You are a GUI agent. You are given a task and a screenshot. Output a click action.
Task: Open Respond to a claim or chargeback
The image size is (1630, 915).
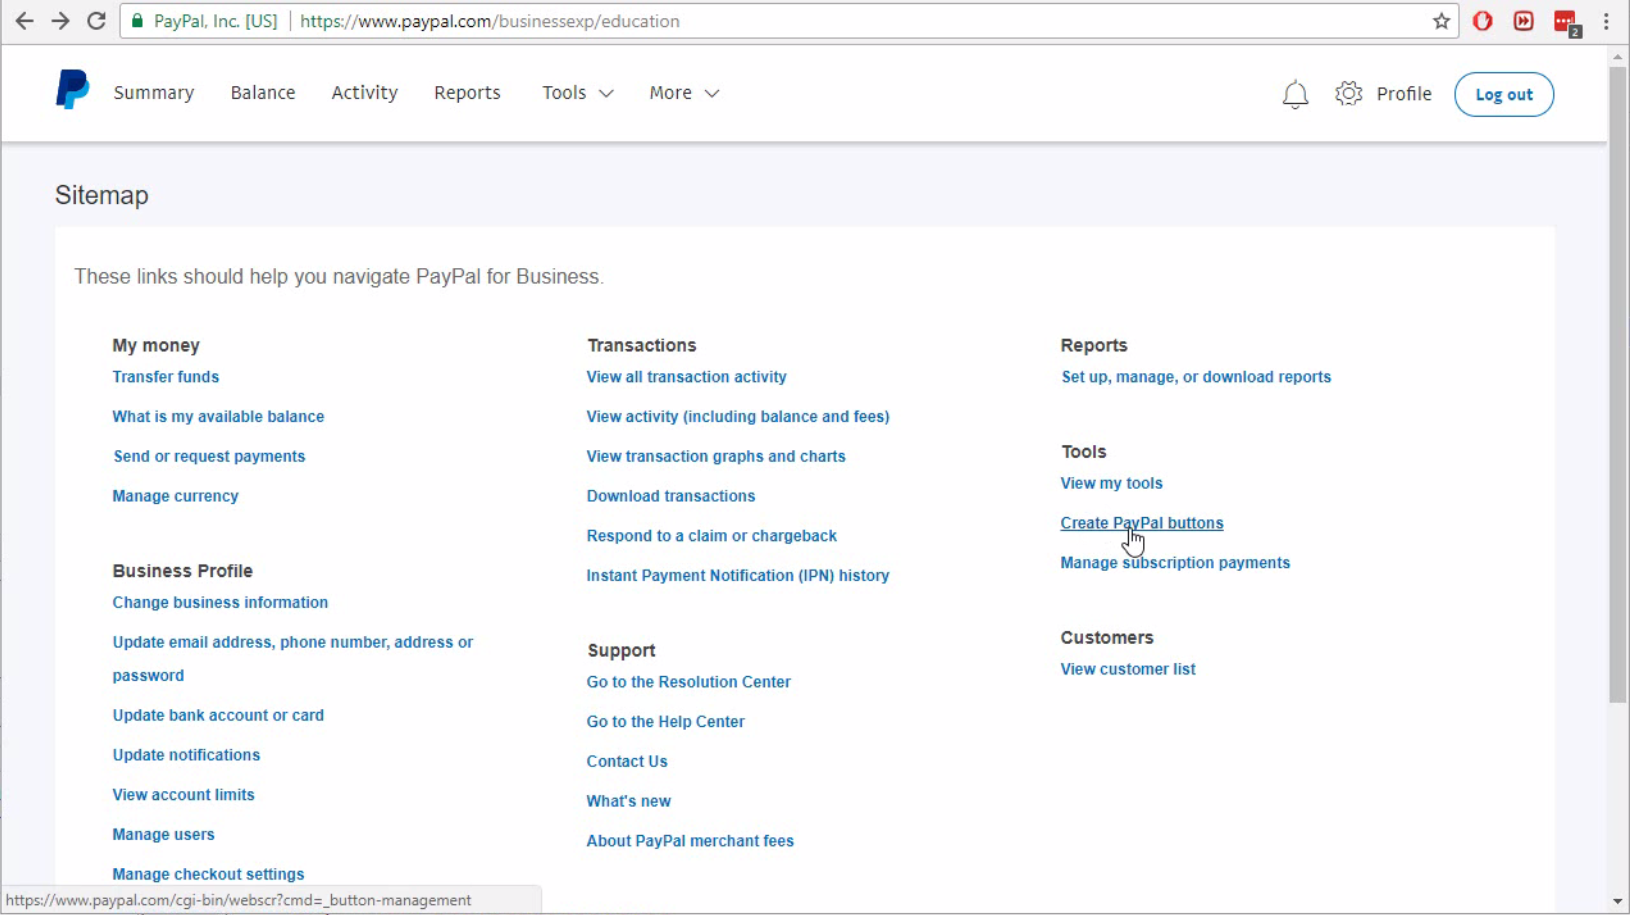point(712,536)
